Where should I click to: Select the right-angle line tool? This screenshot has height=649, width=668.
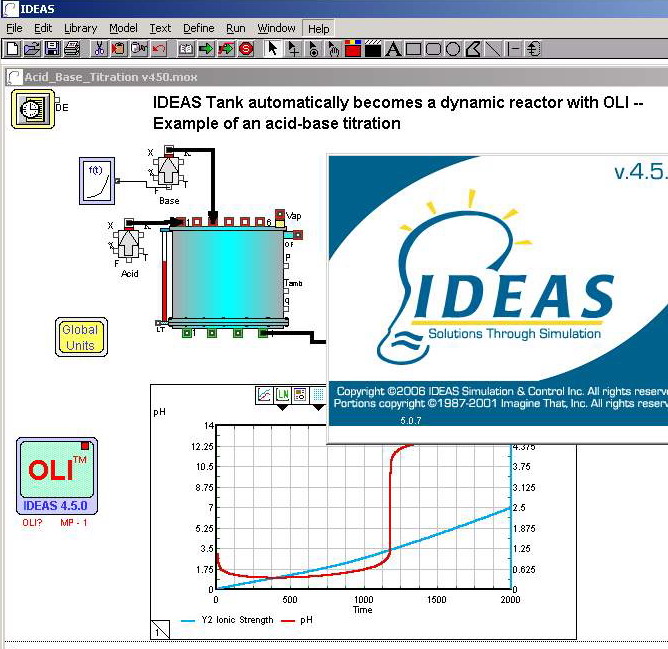513,49
